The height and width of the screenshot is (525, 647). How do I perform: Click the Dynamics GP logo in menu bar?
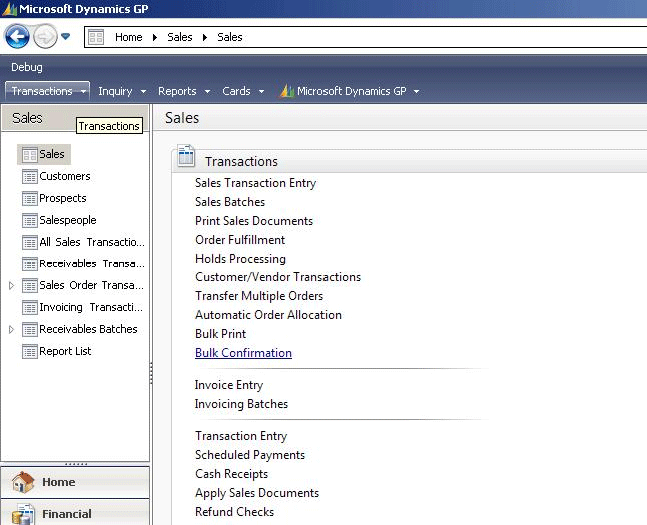pyautogui.click(x=287, y=91)
